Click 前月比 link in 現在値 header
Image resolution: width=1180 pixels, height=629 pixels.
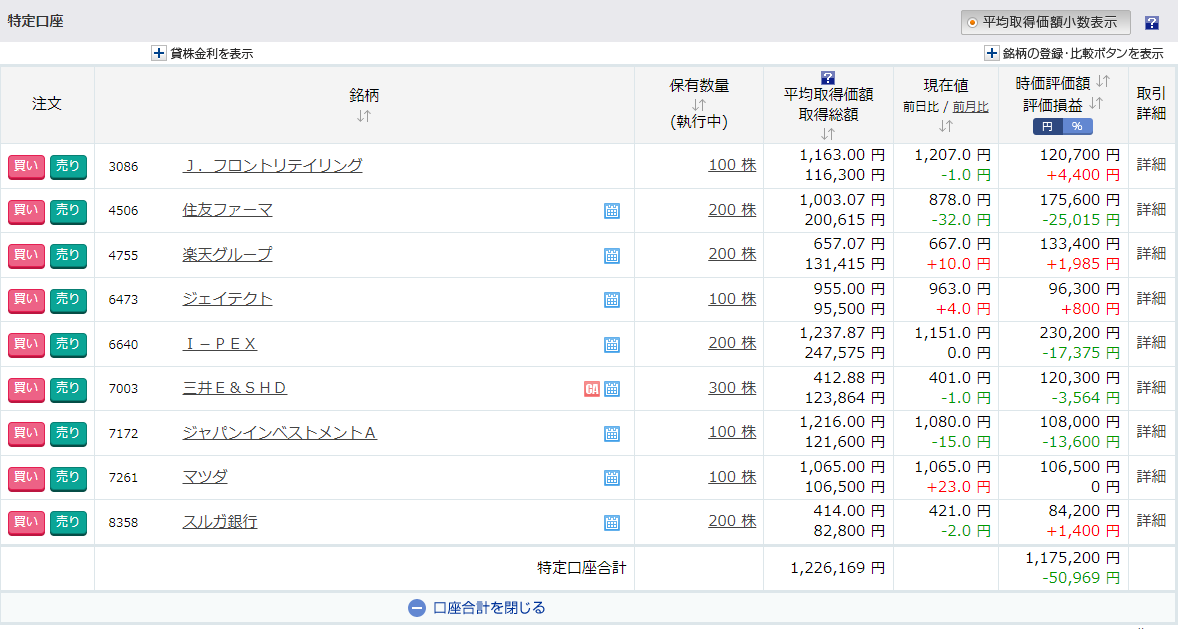tap(971, 107)
